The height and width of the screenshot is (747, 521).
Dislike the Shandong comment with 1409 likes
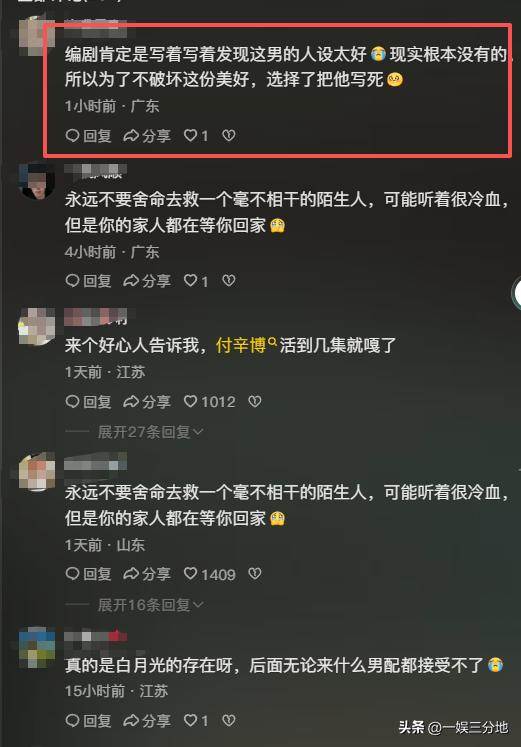pyautogui.click(x=255, y=574)
